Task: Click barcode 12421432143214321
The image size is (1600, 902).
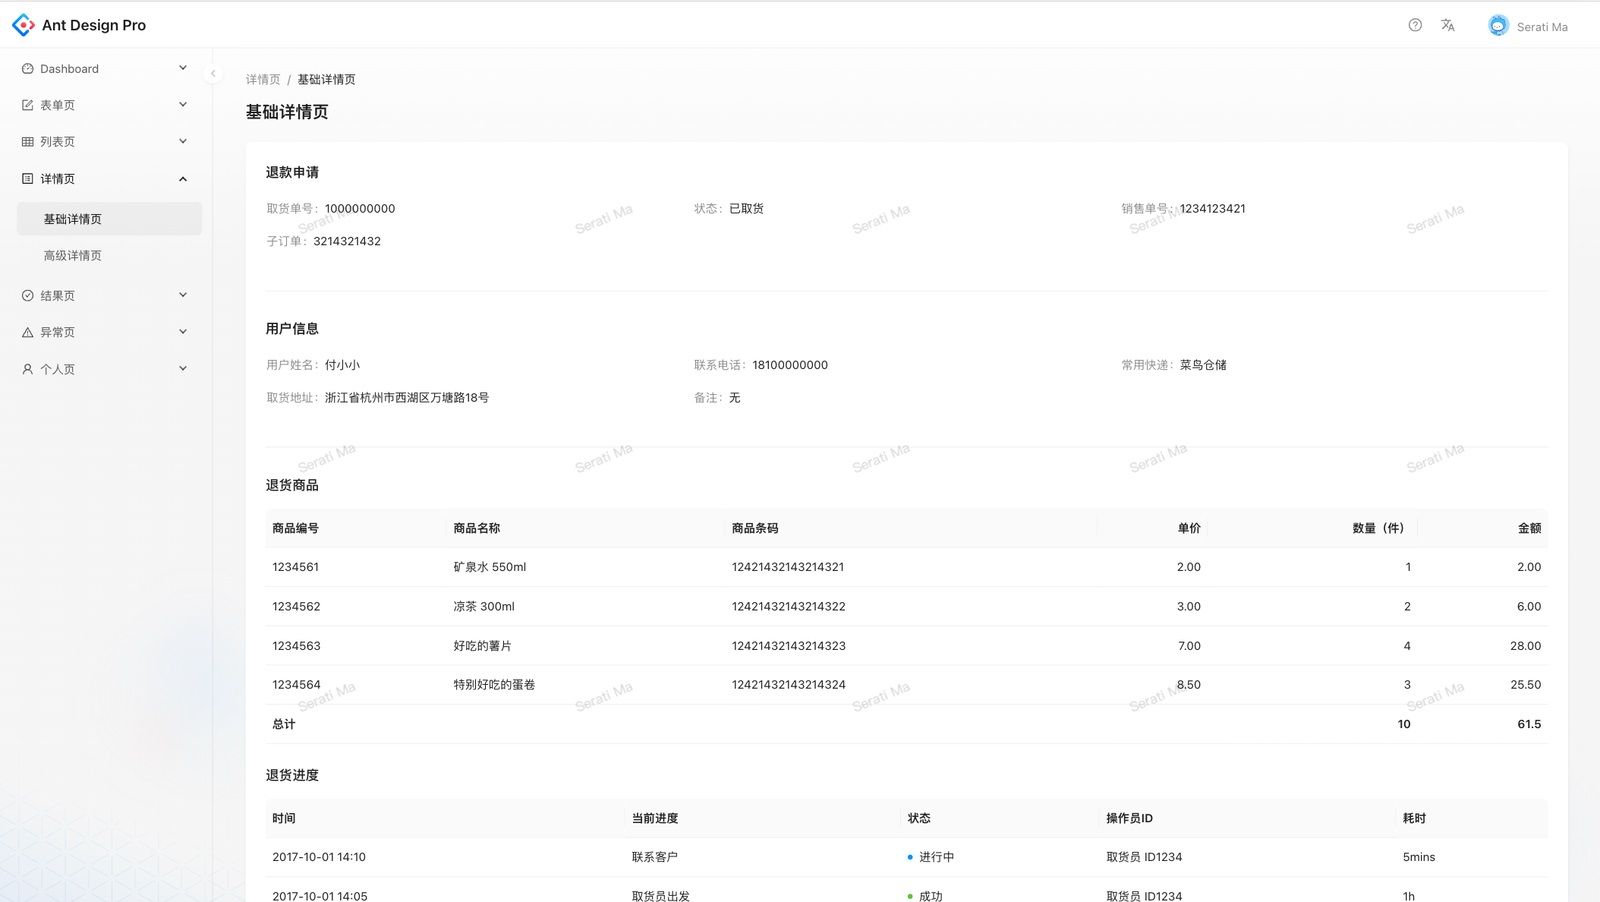Action: tap(788, 567)
